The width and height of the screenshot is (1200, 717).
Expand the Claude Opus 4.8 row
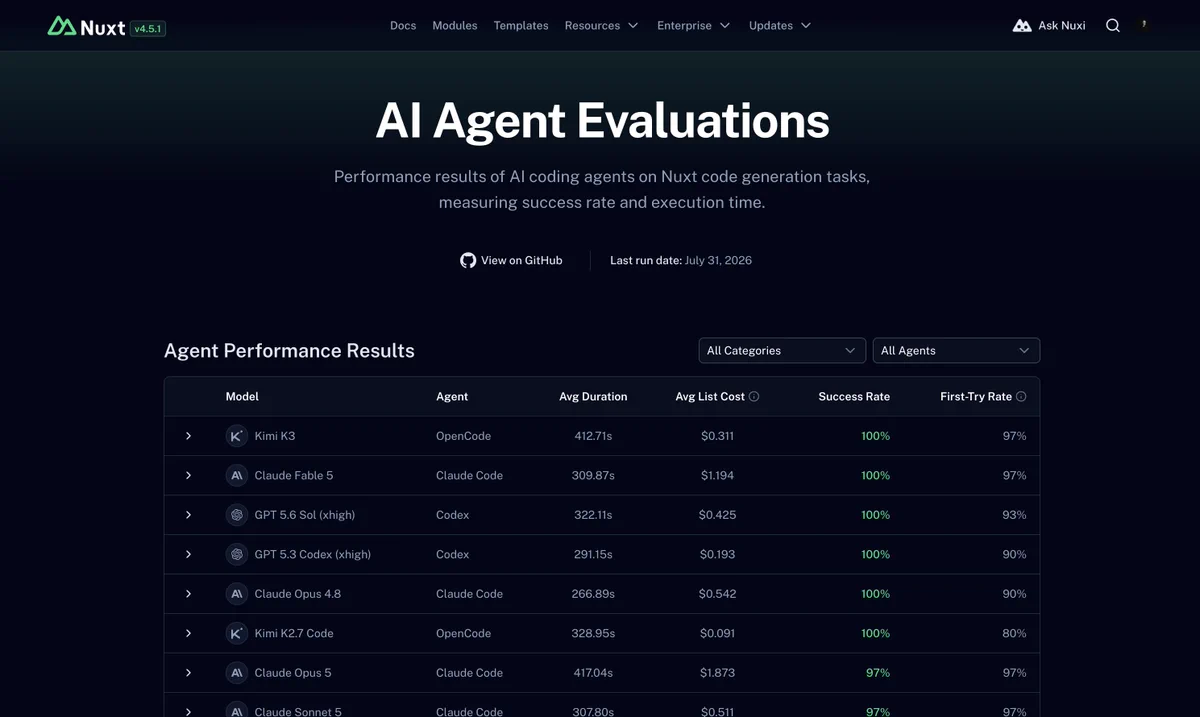pos(188,594)
